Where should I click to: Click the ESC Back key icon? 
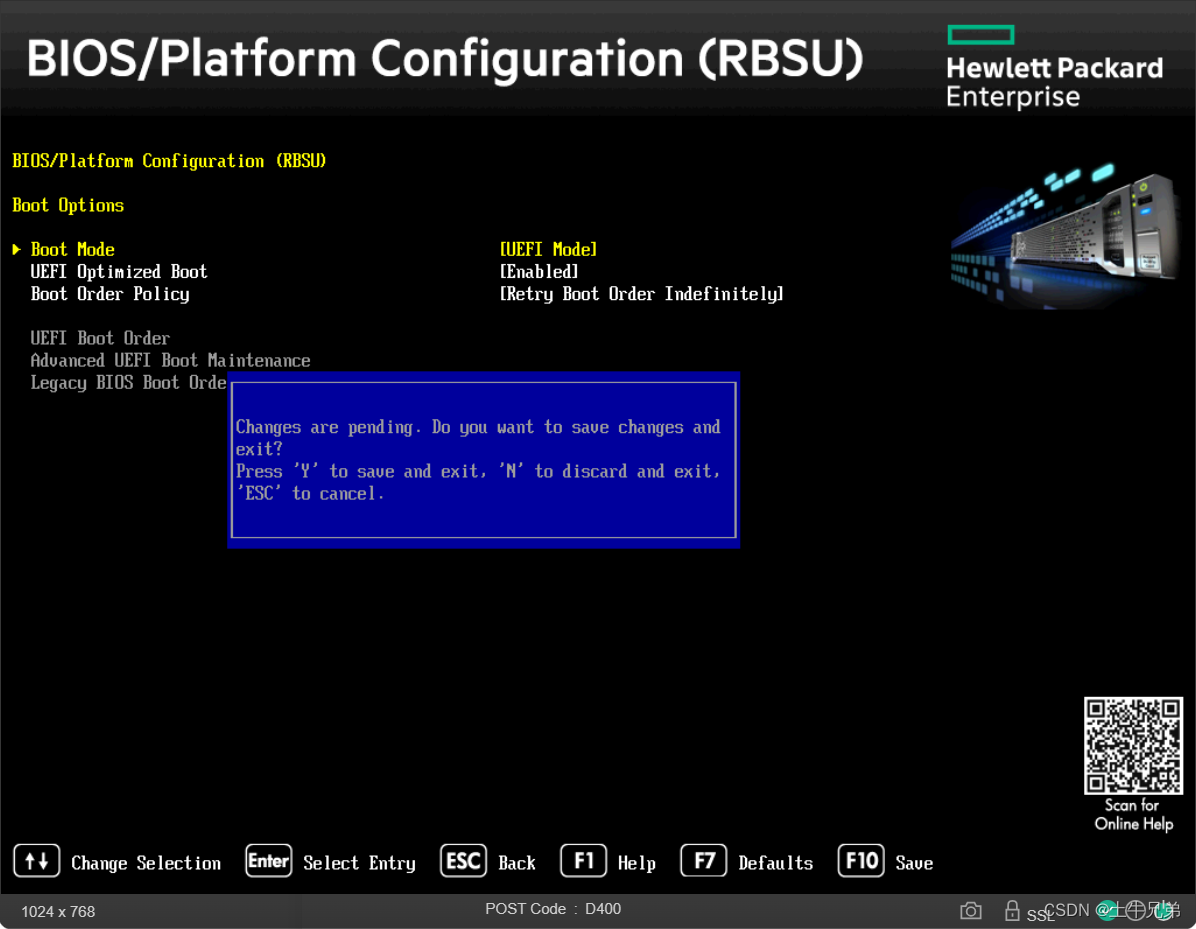pos(462,861)
